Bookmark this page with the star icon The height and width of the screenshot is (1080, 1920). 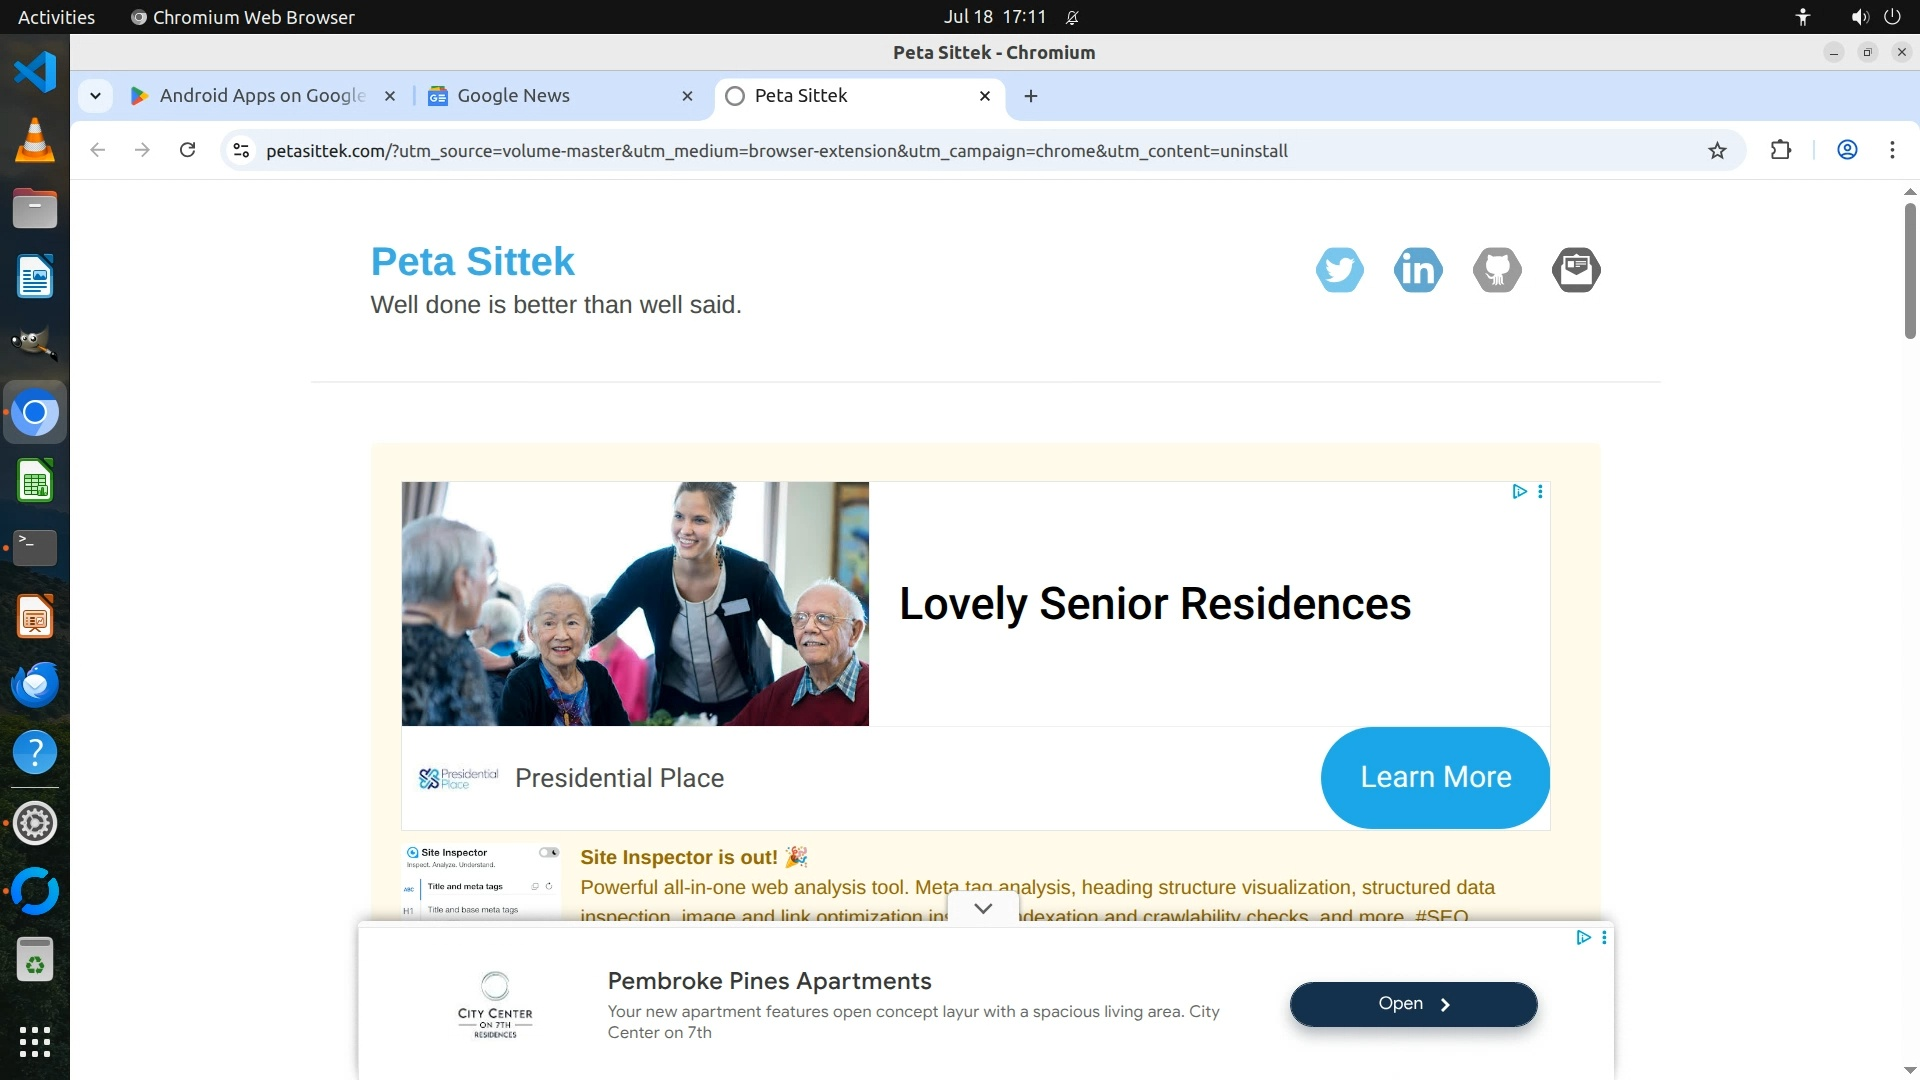[1717, 151]
